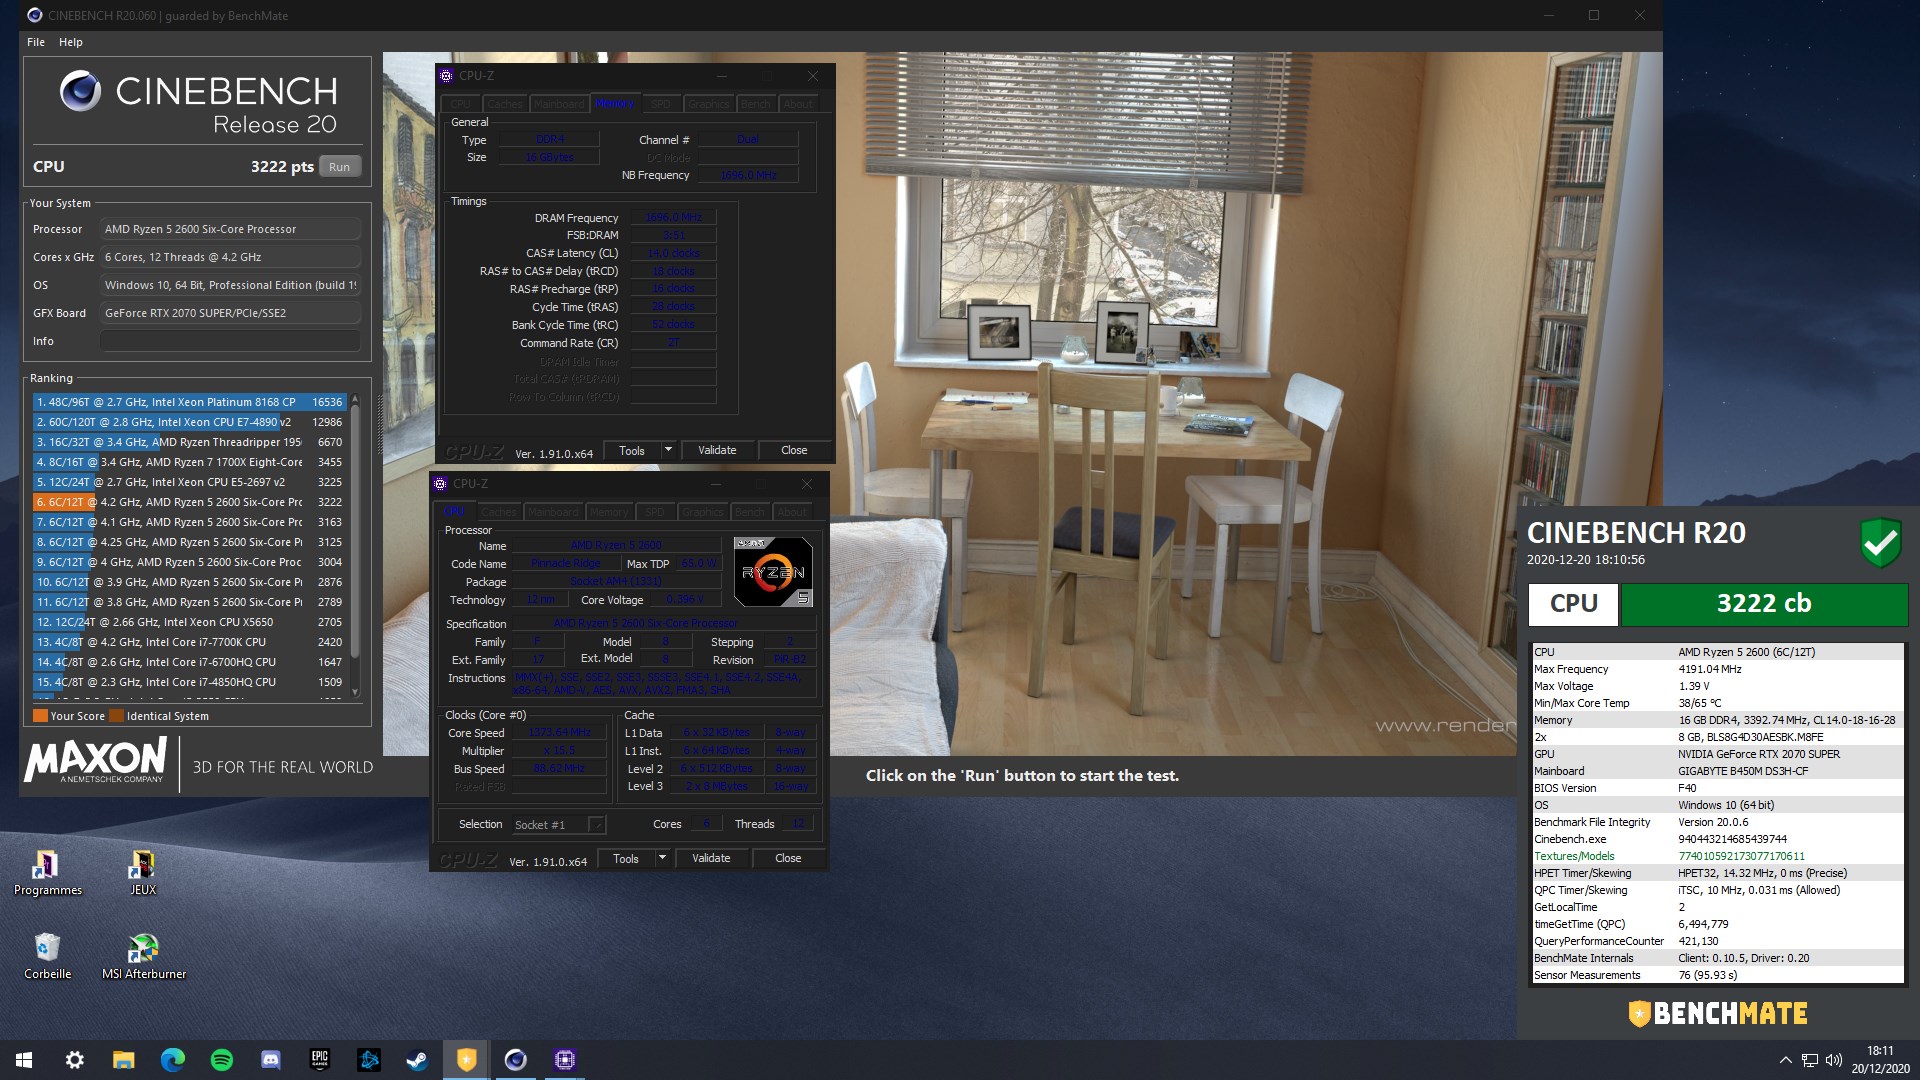Image resolution: width=1920 pixels, height=1080 pixels.
Task: Switch to Cinebench in the taskbar
Action: pyautogui.click(x=515, y=1060)
